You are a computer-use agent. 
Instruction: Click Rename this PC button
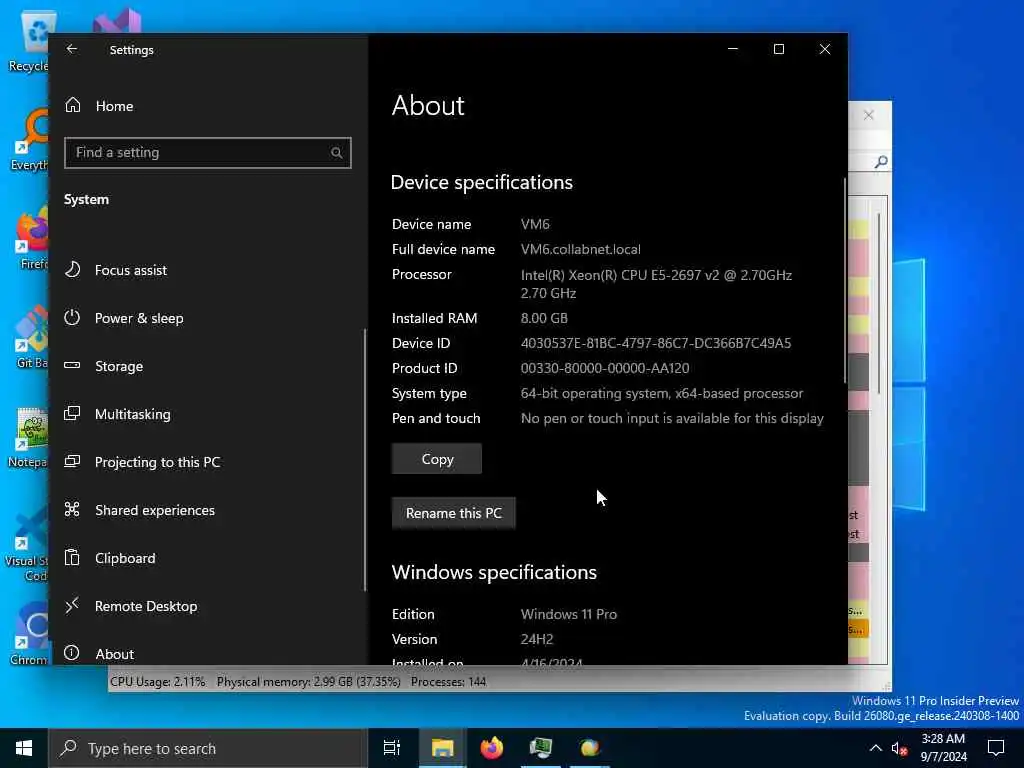454,513
